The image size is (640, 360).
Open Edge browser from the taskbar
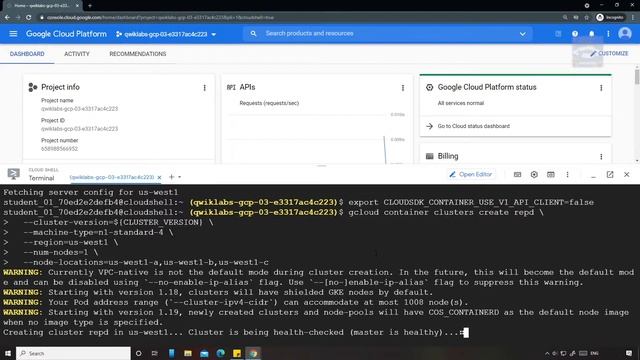coord(220,353)
